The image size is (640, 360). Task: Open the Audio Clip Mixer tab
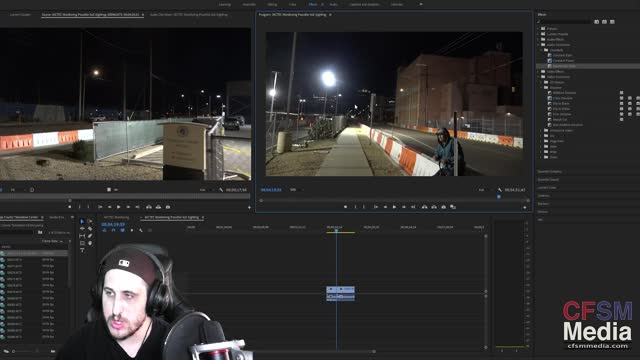189,15
